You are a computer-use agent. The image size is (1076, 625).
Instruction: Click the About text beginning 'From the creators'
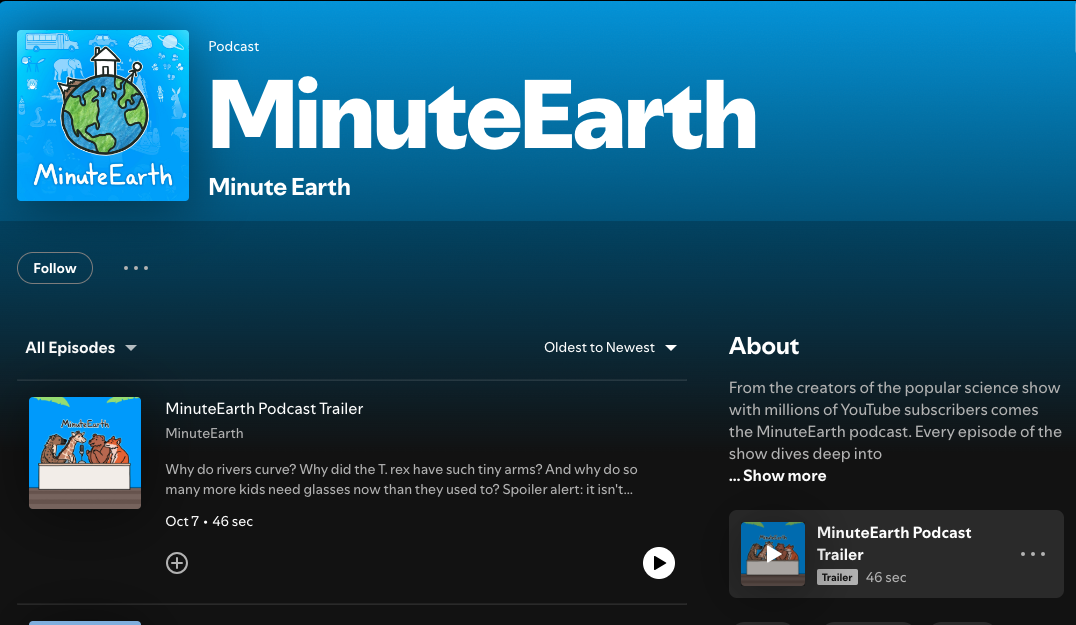click(895, 421)
